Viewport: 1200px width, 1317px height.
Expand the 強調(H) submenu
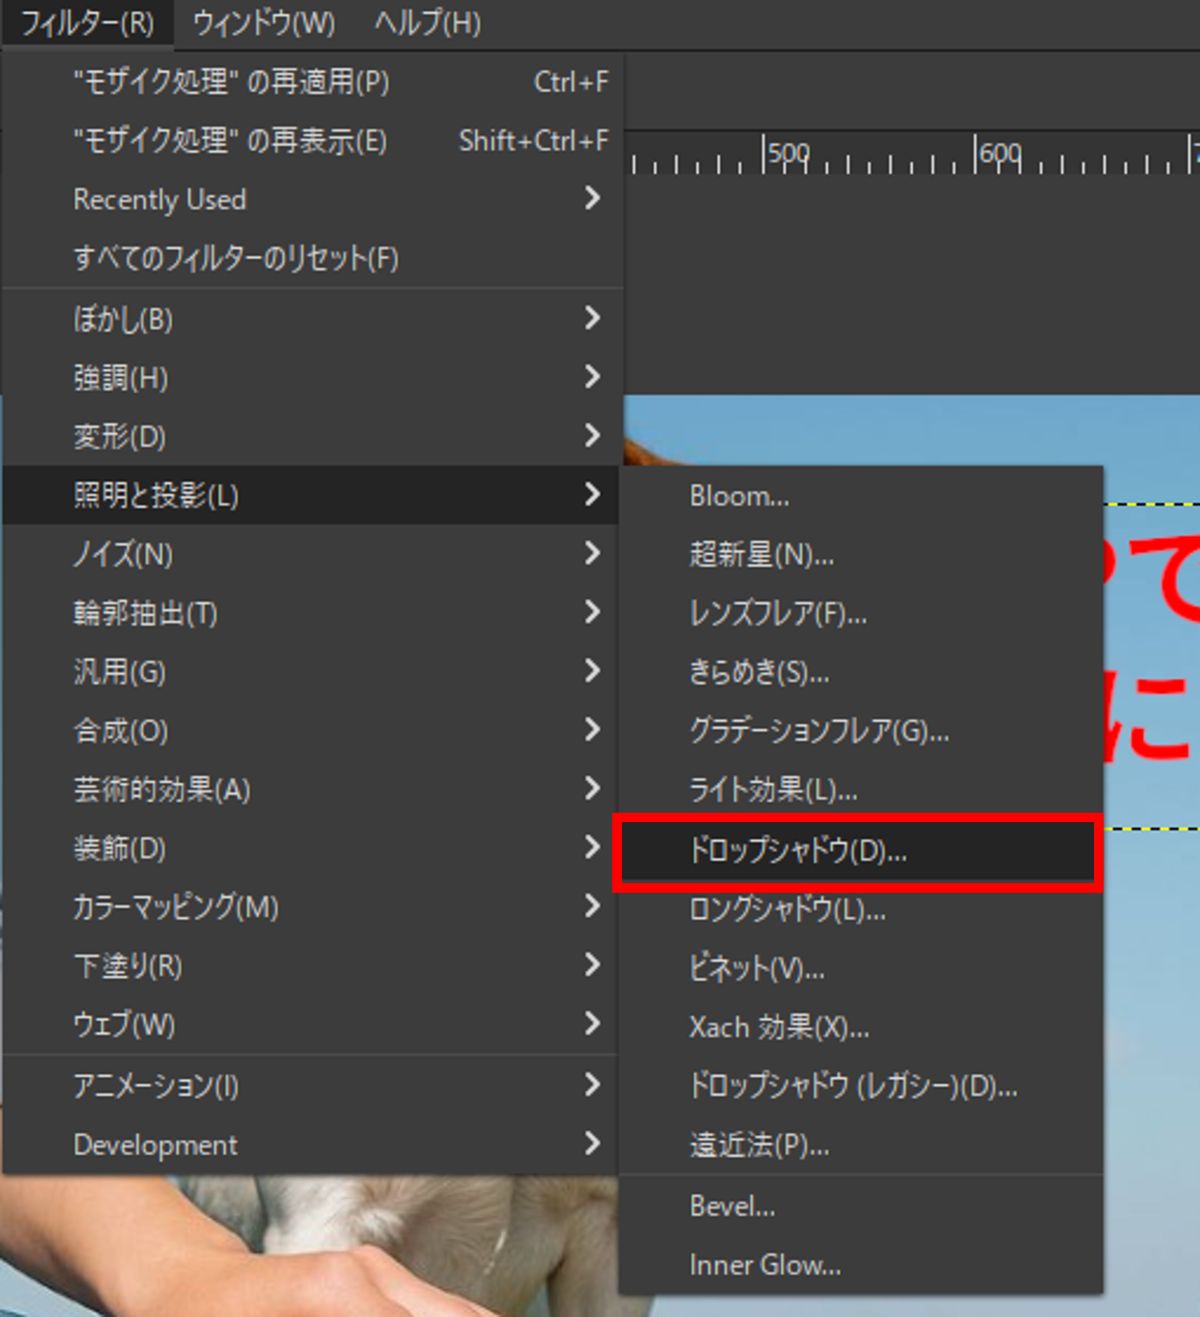click(120, 378)
